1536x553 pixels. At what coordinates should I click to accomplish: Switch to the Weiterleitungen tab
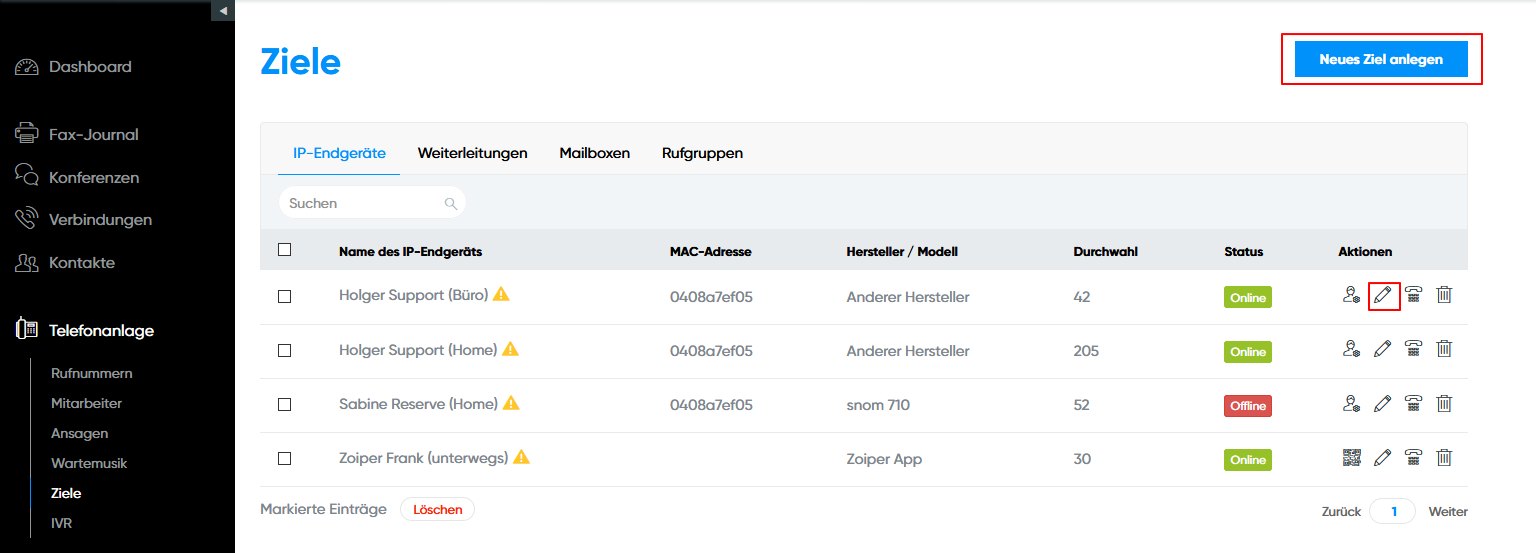[472, 153]
